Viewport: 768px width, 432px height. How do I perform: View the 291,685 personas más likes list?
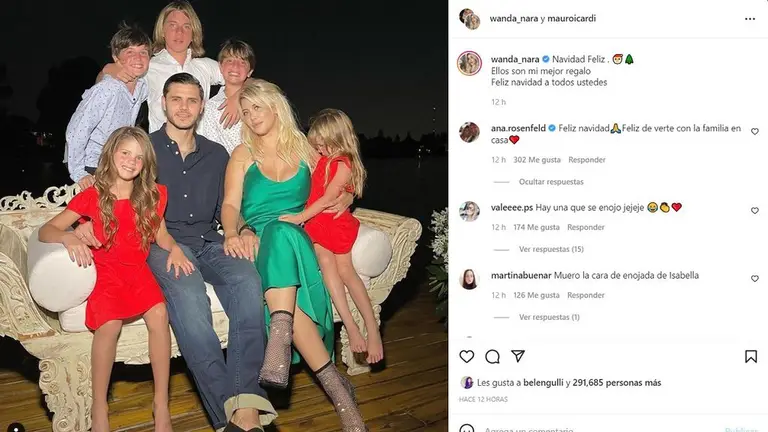[x=617, y=383]
